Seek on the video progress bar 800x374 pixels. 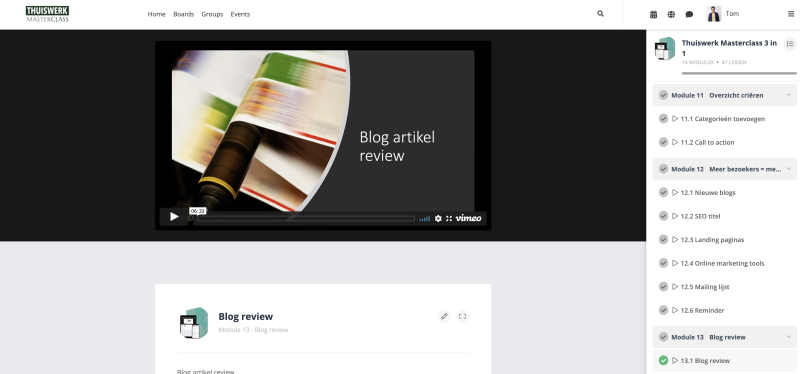(x=306, y=218)
